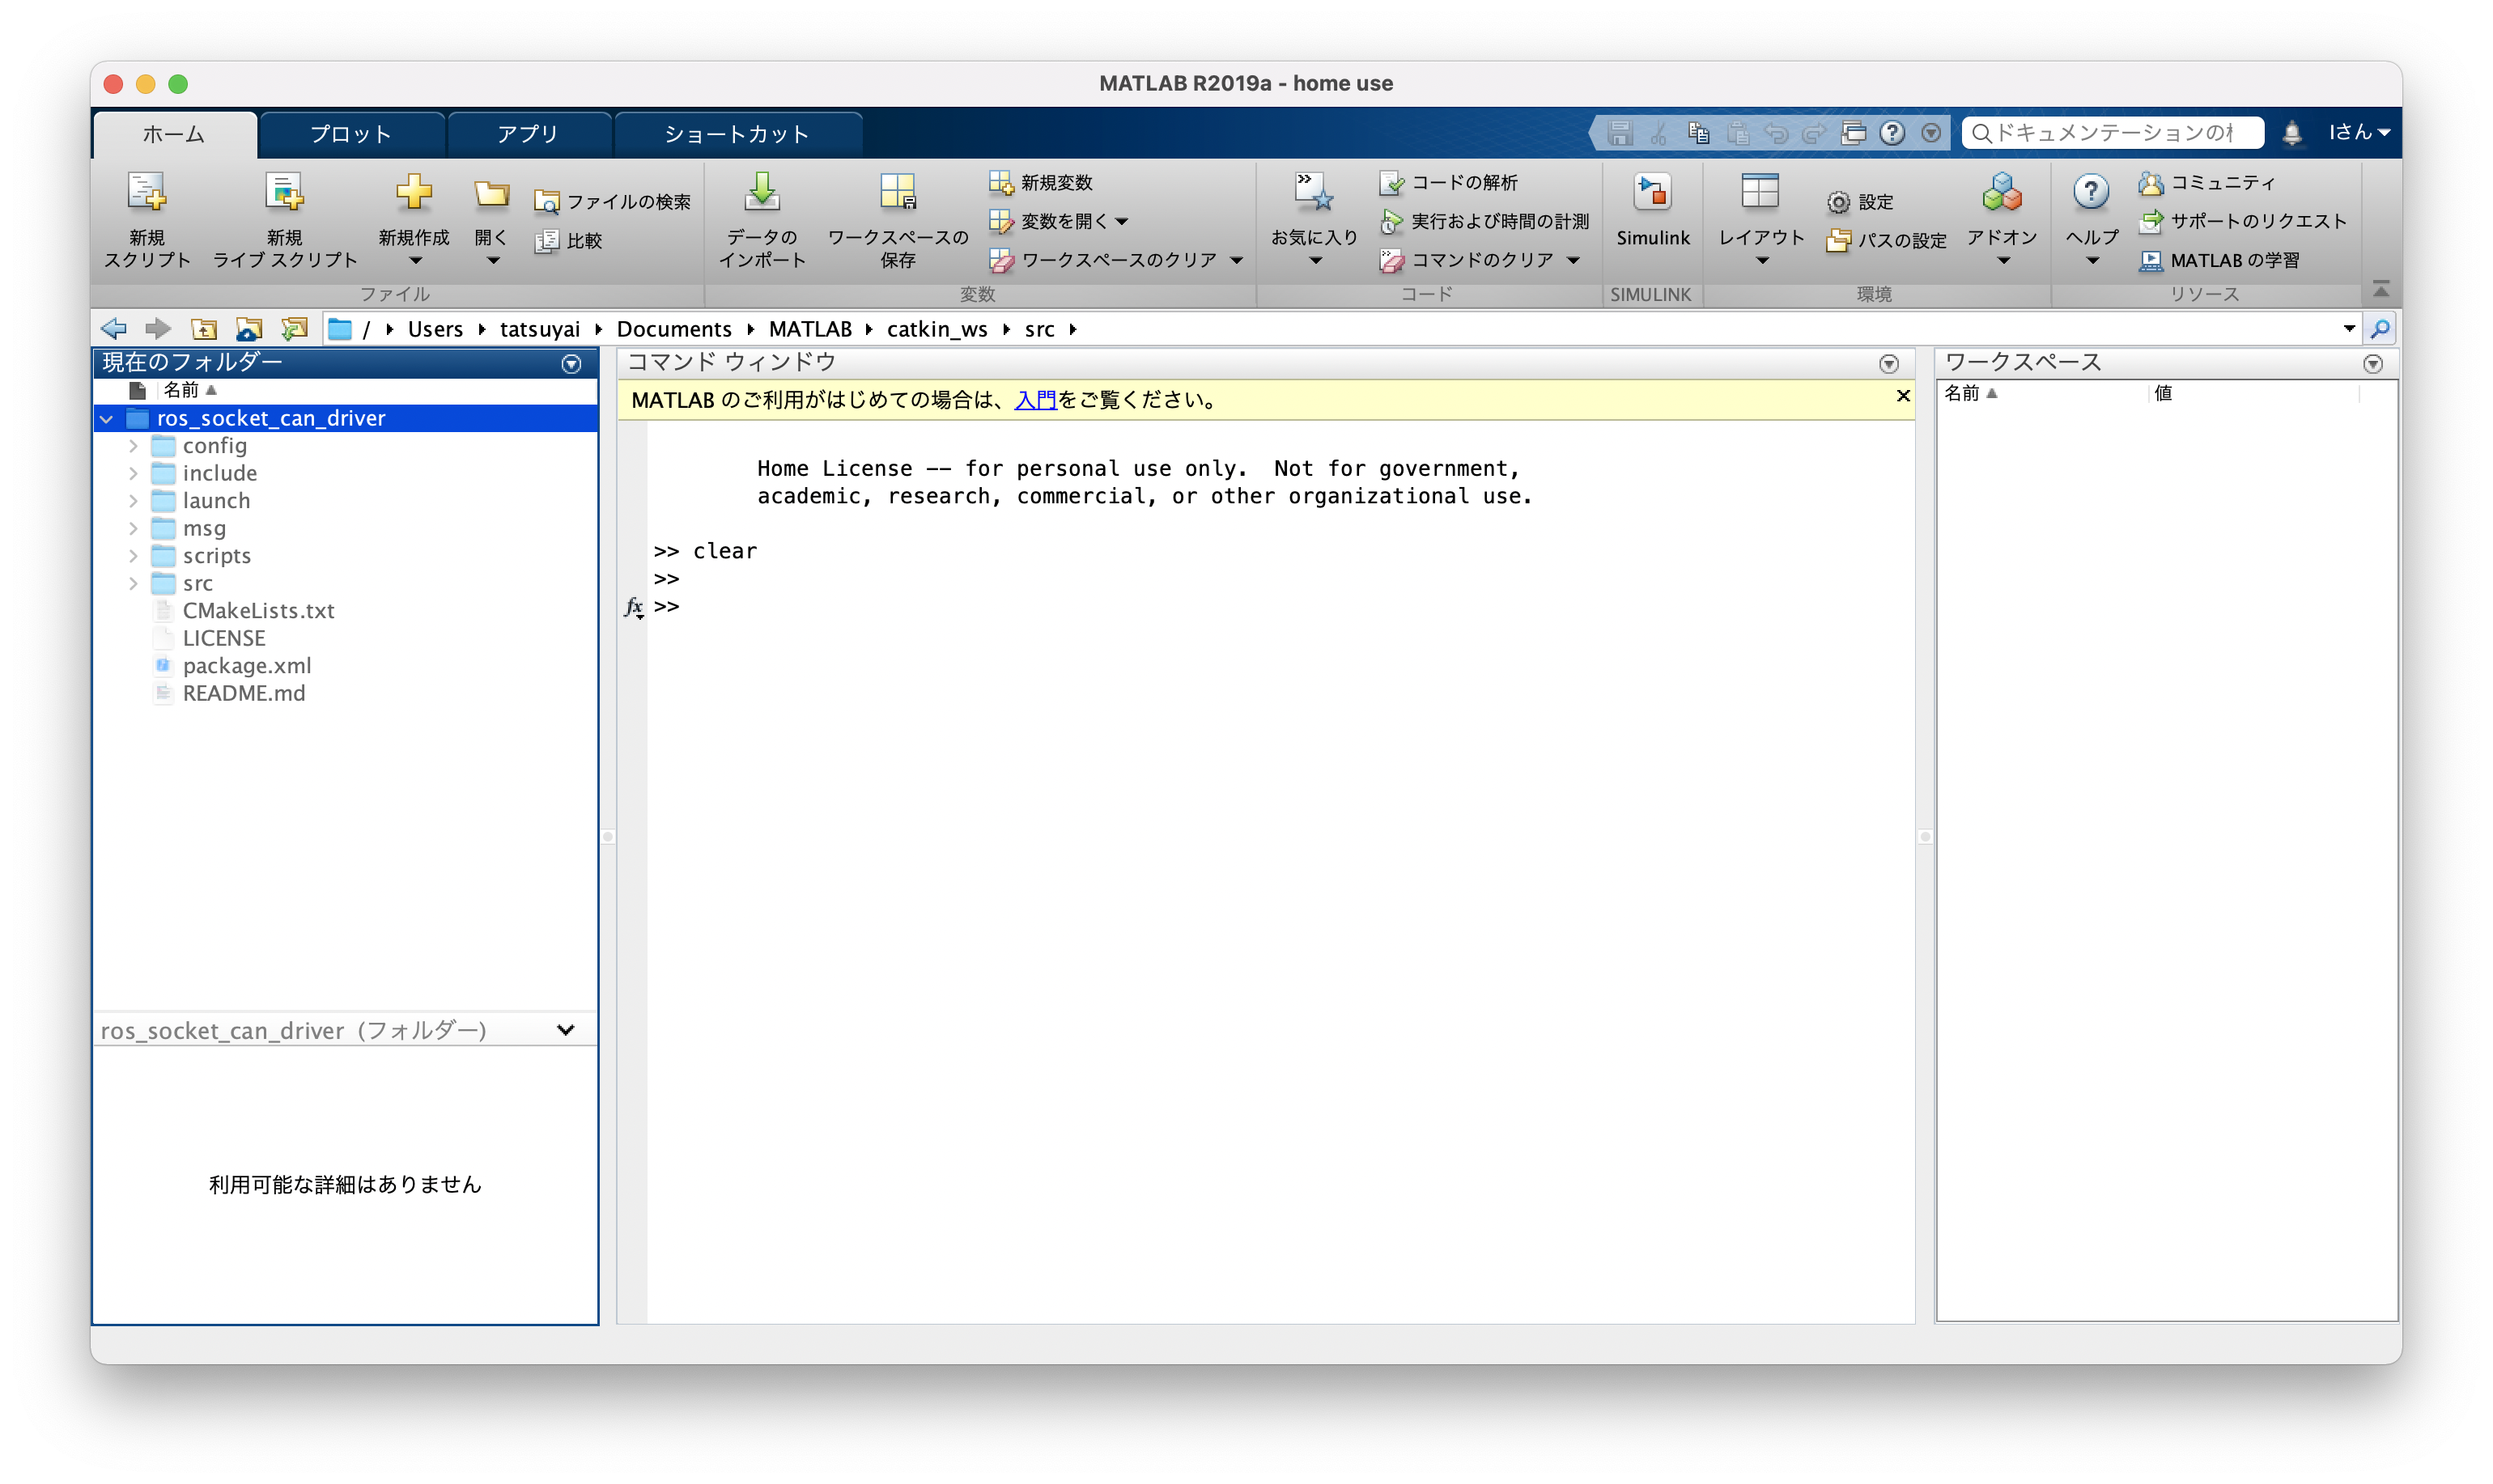The width and height of the screenshot is (2493, 1484).
Task: Click 比較 compare button
Action: pos(569,241)
